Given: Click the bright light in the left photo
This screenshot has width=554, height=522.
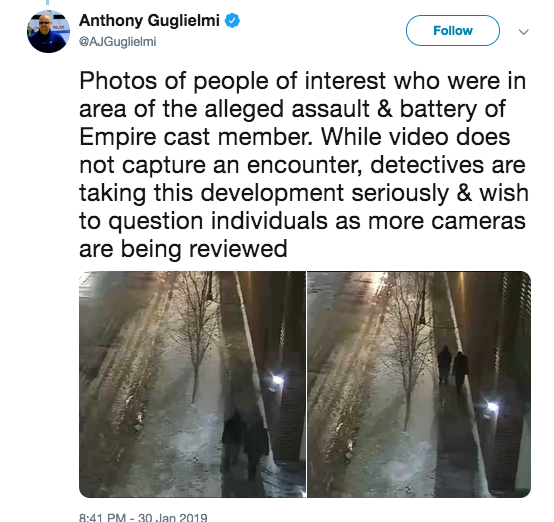Looking at the screenshot, I should 277,381.
